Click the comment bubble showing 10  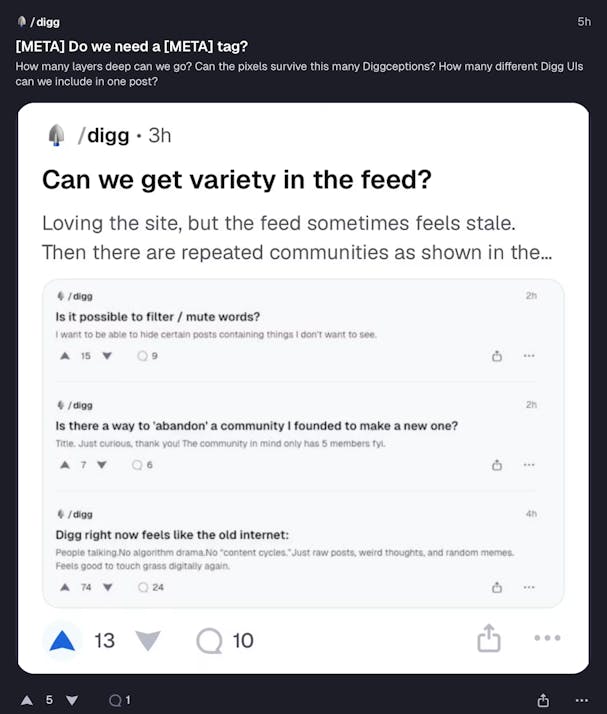(209, 640)
